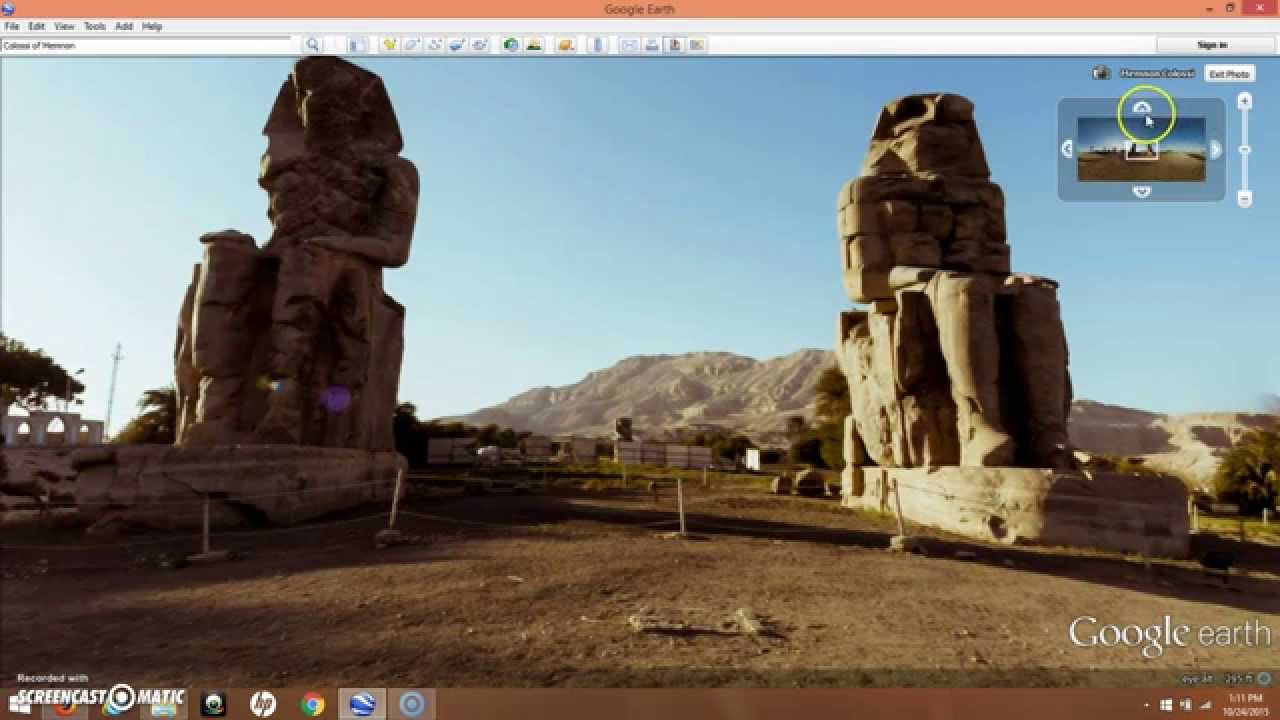Viewport: 1280px width, 720px height.
Task: Click the view in Google Maps icon
Action: 697,45
